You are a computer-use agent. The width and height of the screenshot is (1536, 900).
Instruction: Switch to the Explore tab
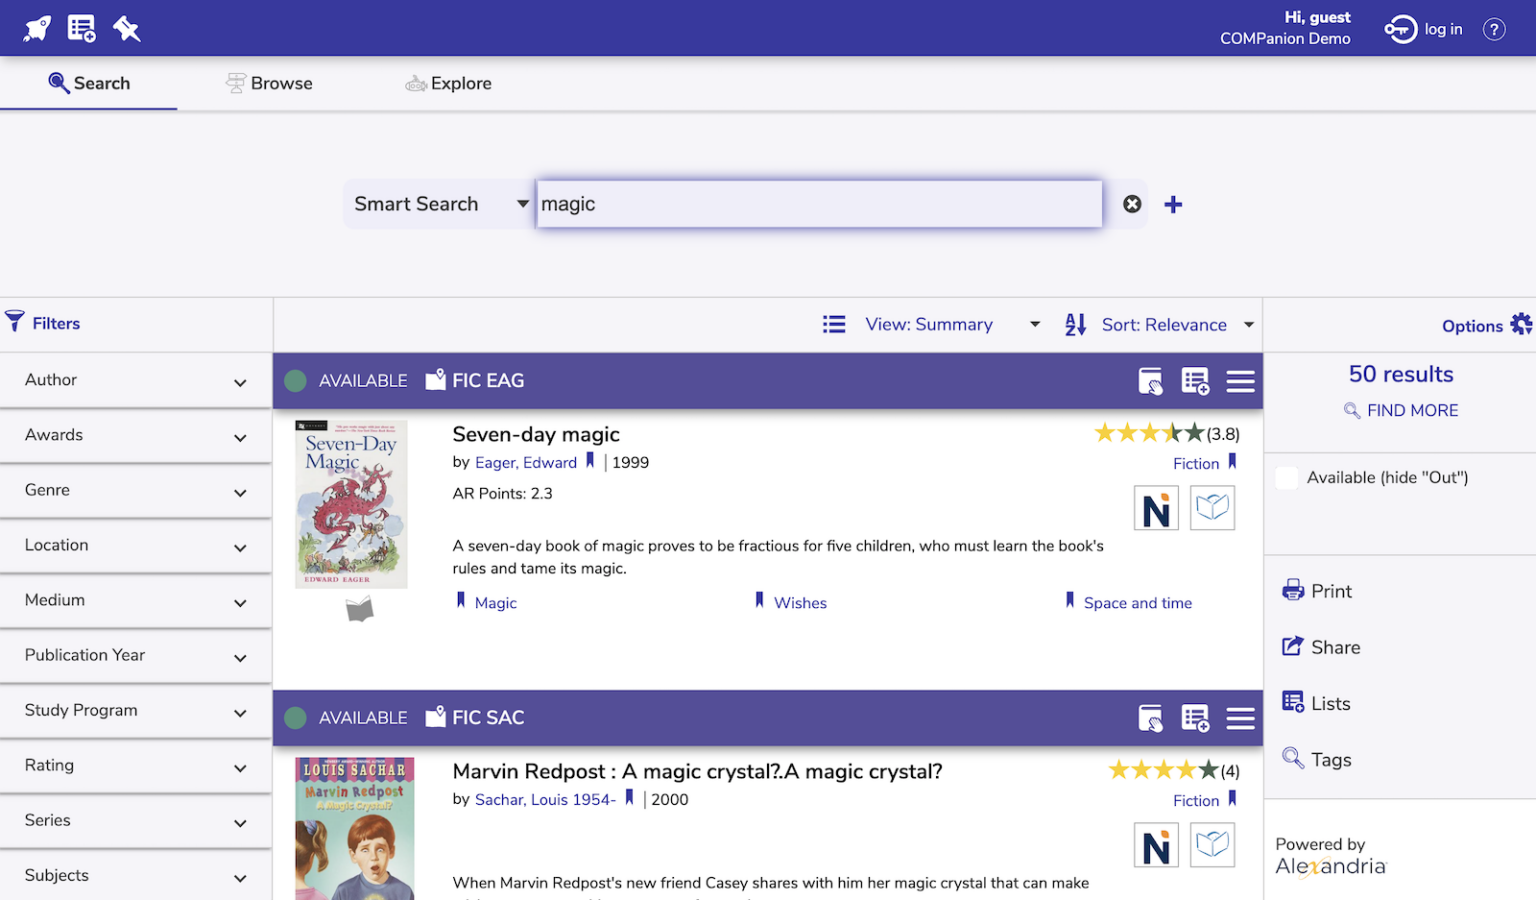click(448, 84)
